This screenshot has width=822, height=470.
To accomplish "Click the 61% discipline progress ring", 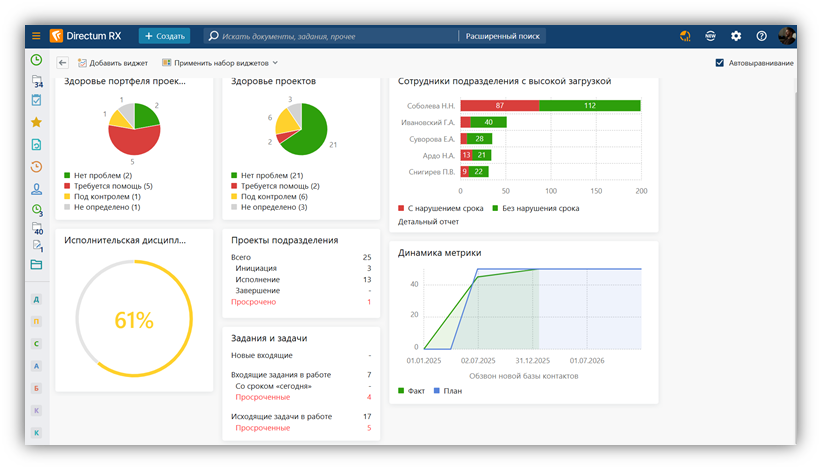I will pos(134,319).
